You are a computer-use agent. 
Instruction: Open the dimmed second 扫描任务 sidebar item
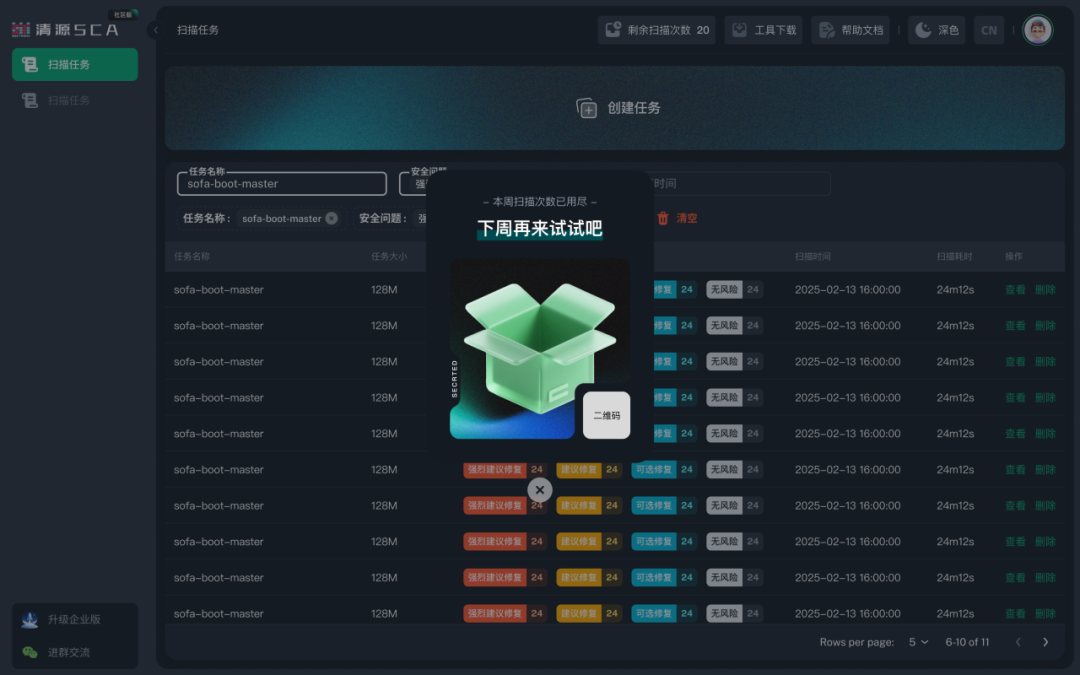click(74, 101)
